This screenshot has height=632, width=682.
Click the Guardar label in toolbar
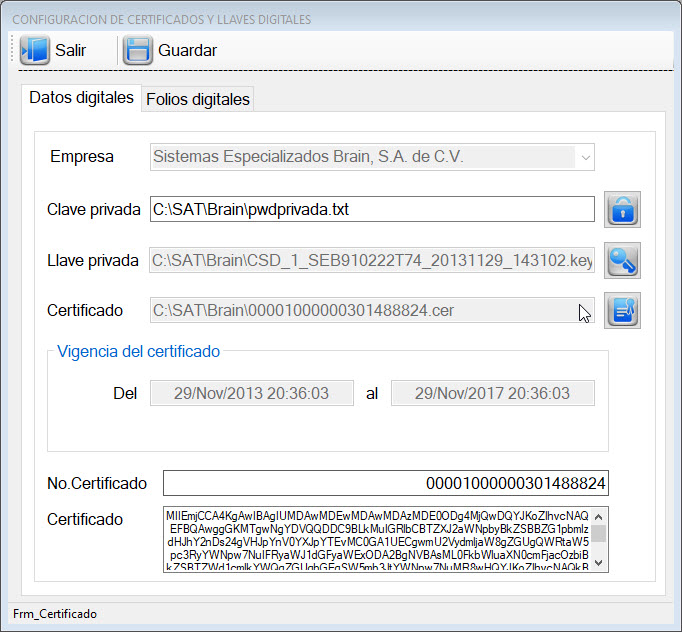click(187, 50)
